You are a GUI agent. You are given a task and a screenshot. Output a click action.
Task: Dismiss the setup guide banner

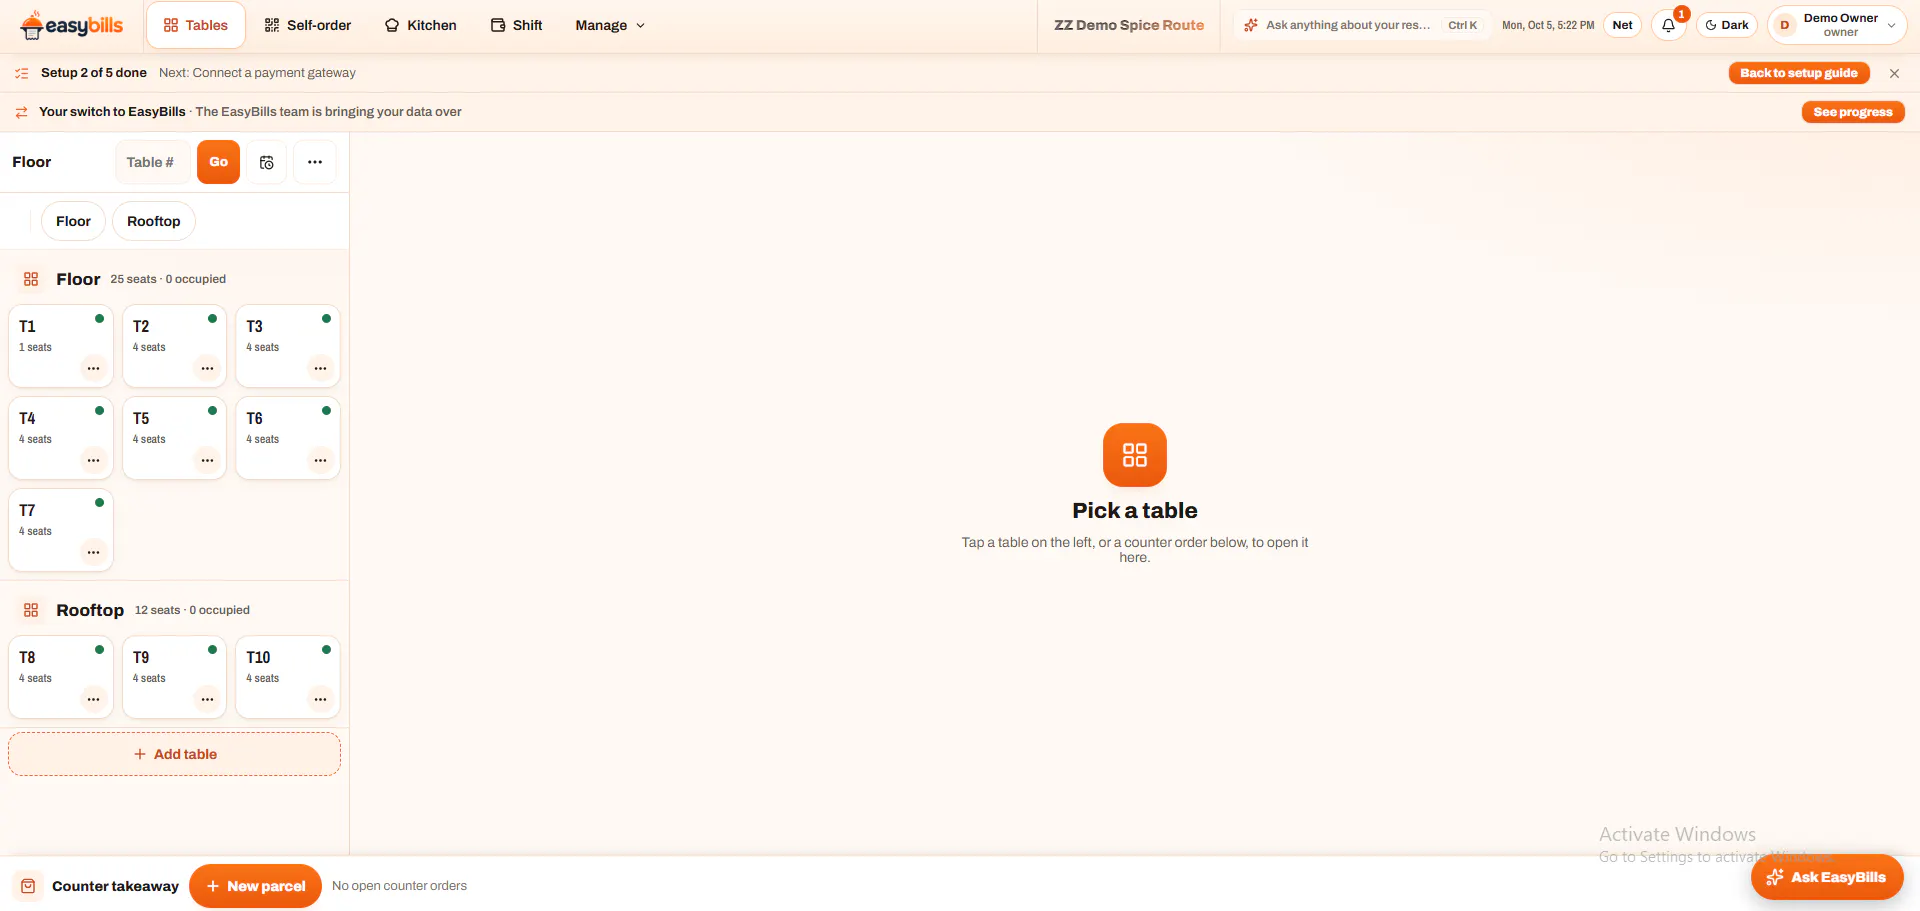click(1894, 73)
